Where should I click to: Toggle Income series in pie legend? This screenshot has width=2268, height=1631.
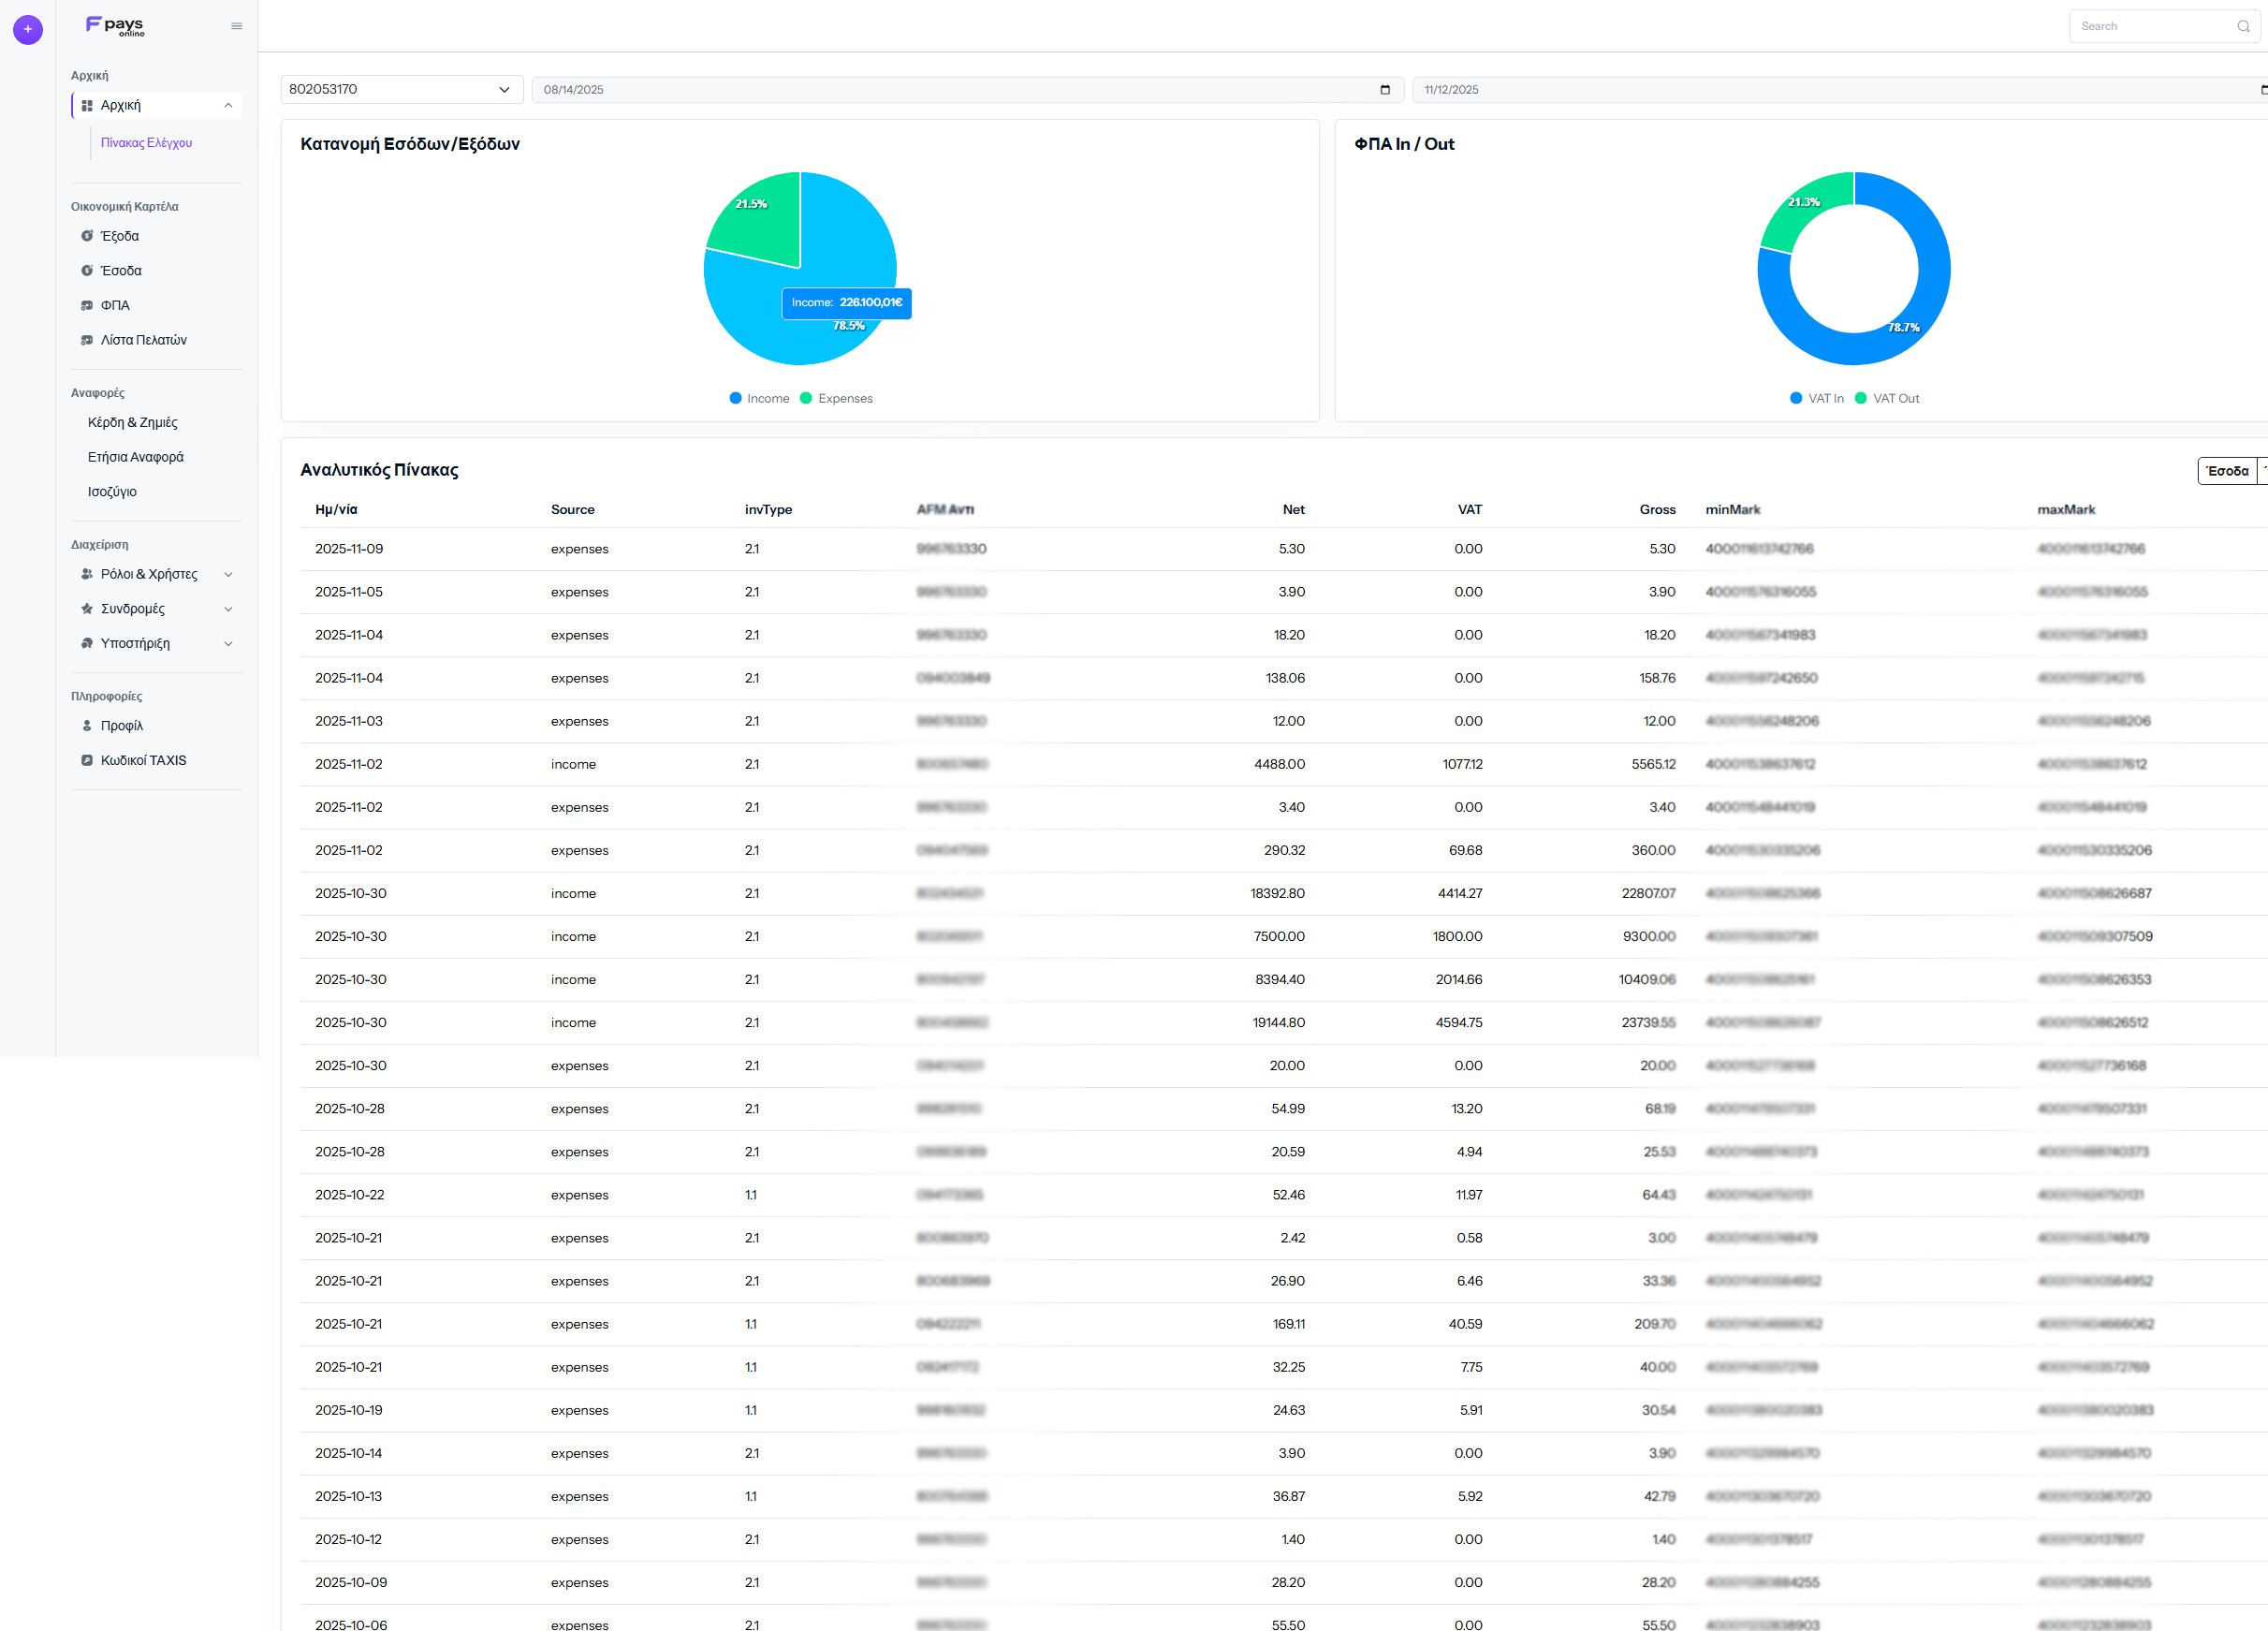coord(760,398)
